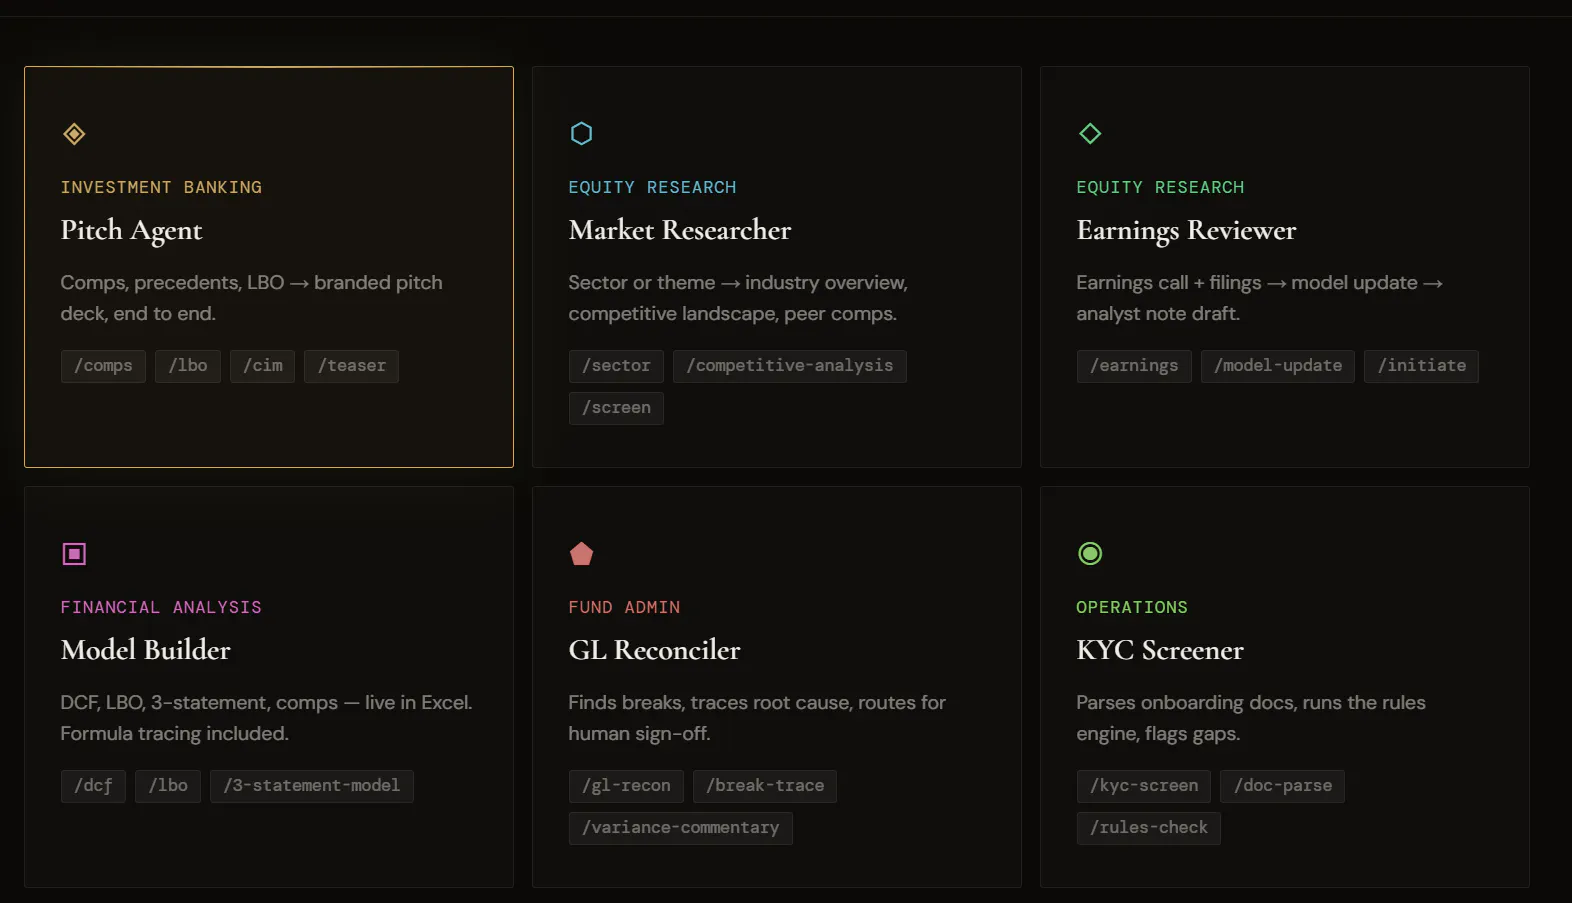Open the Market Researcher card title

pyautogui.click(x=680, y=231)
